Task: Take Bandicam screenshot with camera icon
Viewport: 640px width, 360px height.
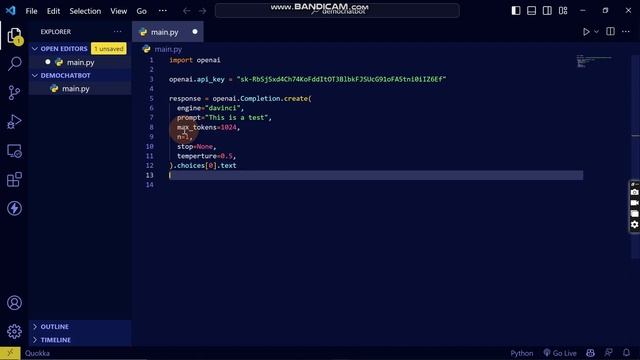Action: (634, 192)
